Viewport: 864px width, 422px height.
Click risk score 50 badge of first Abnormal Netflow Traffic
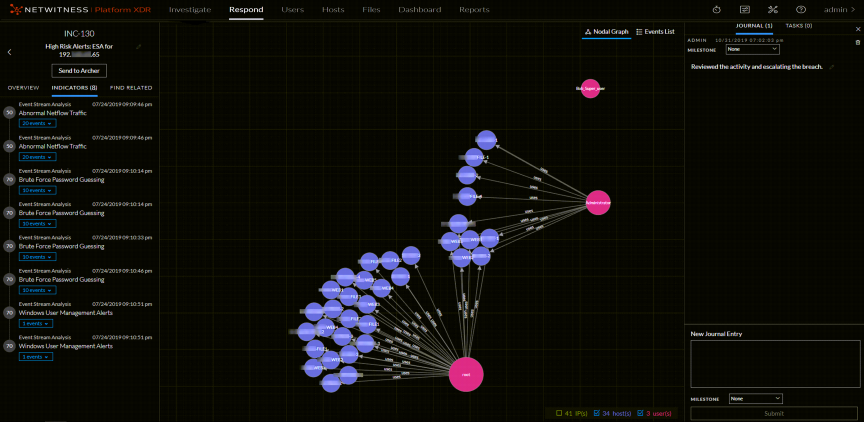click(x=9, y=112)
